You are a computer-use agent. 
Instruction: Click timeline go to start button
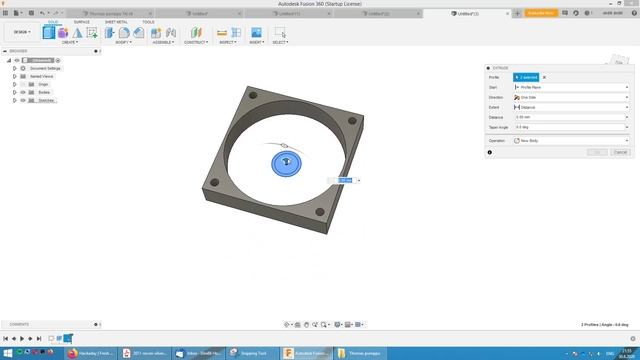5,338
